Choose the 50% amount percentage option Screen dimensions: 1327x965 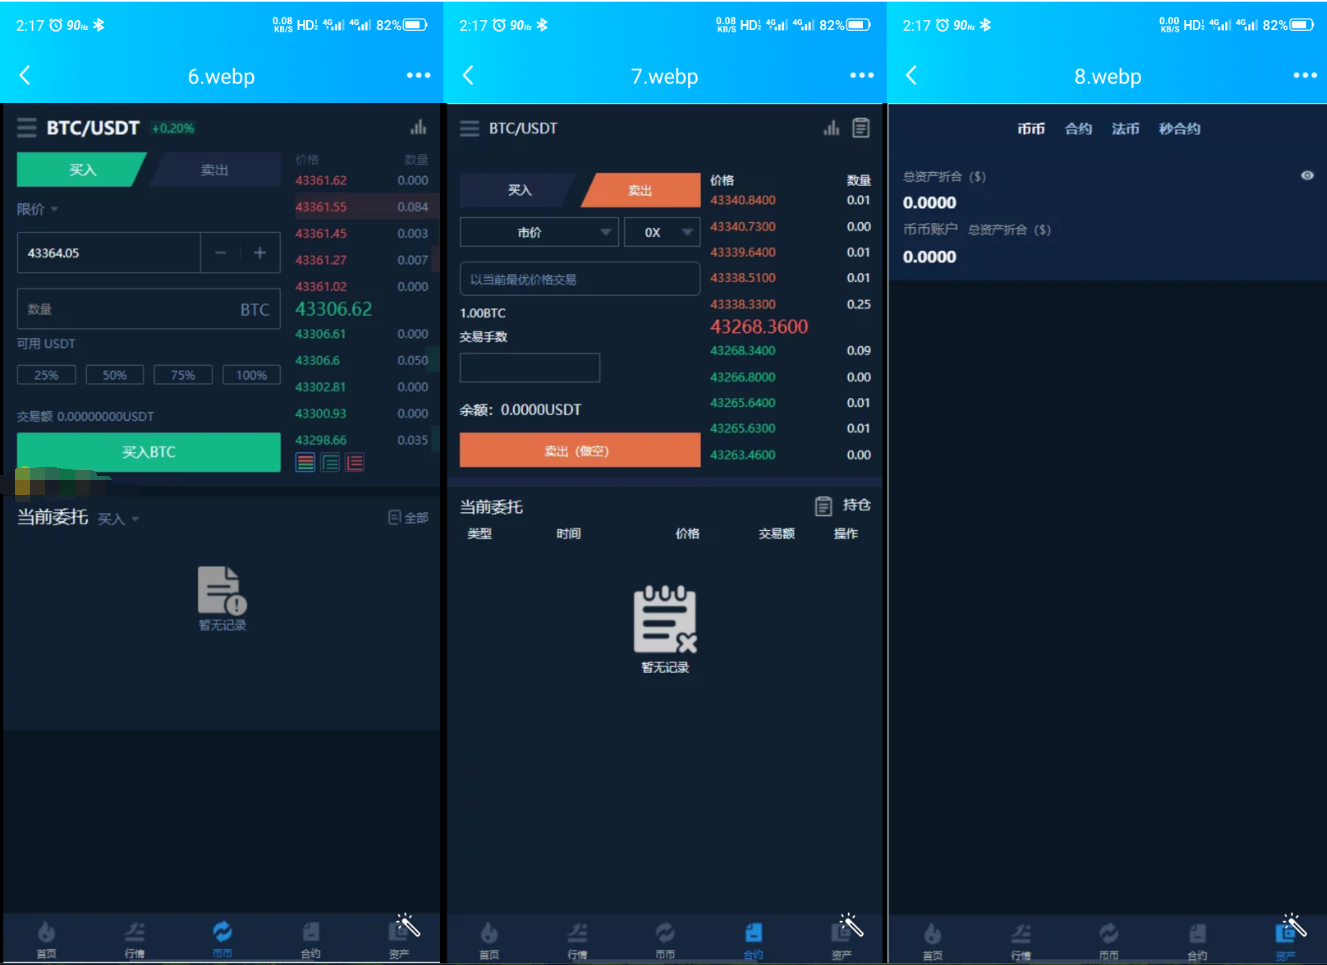pos(115,375)
